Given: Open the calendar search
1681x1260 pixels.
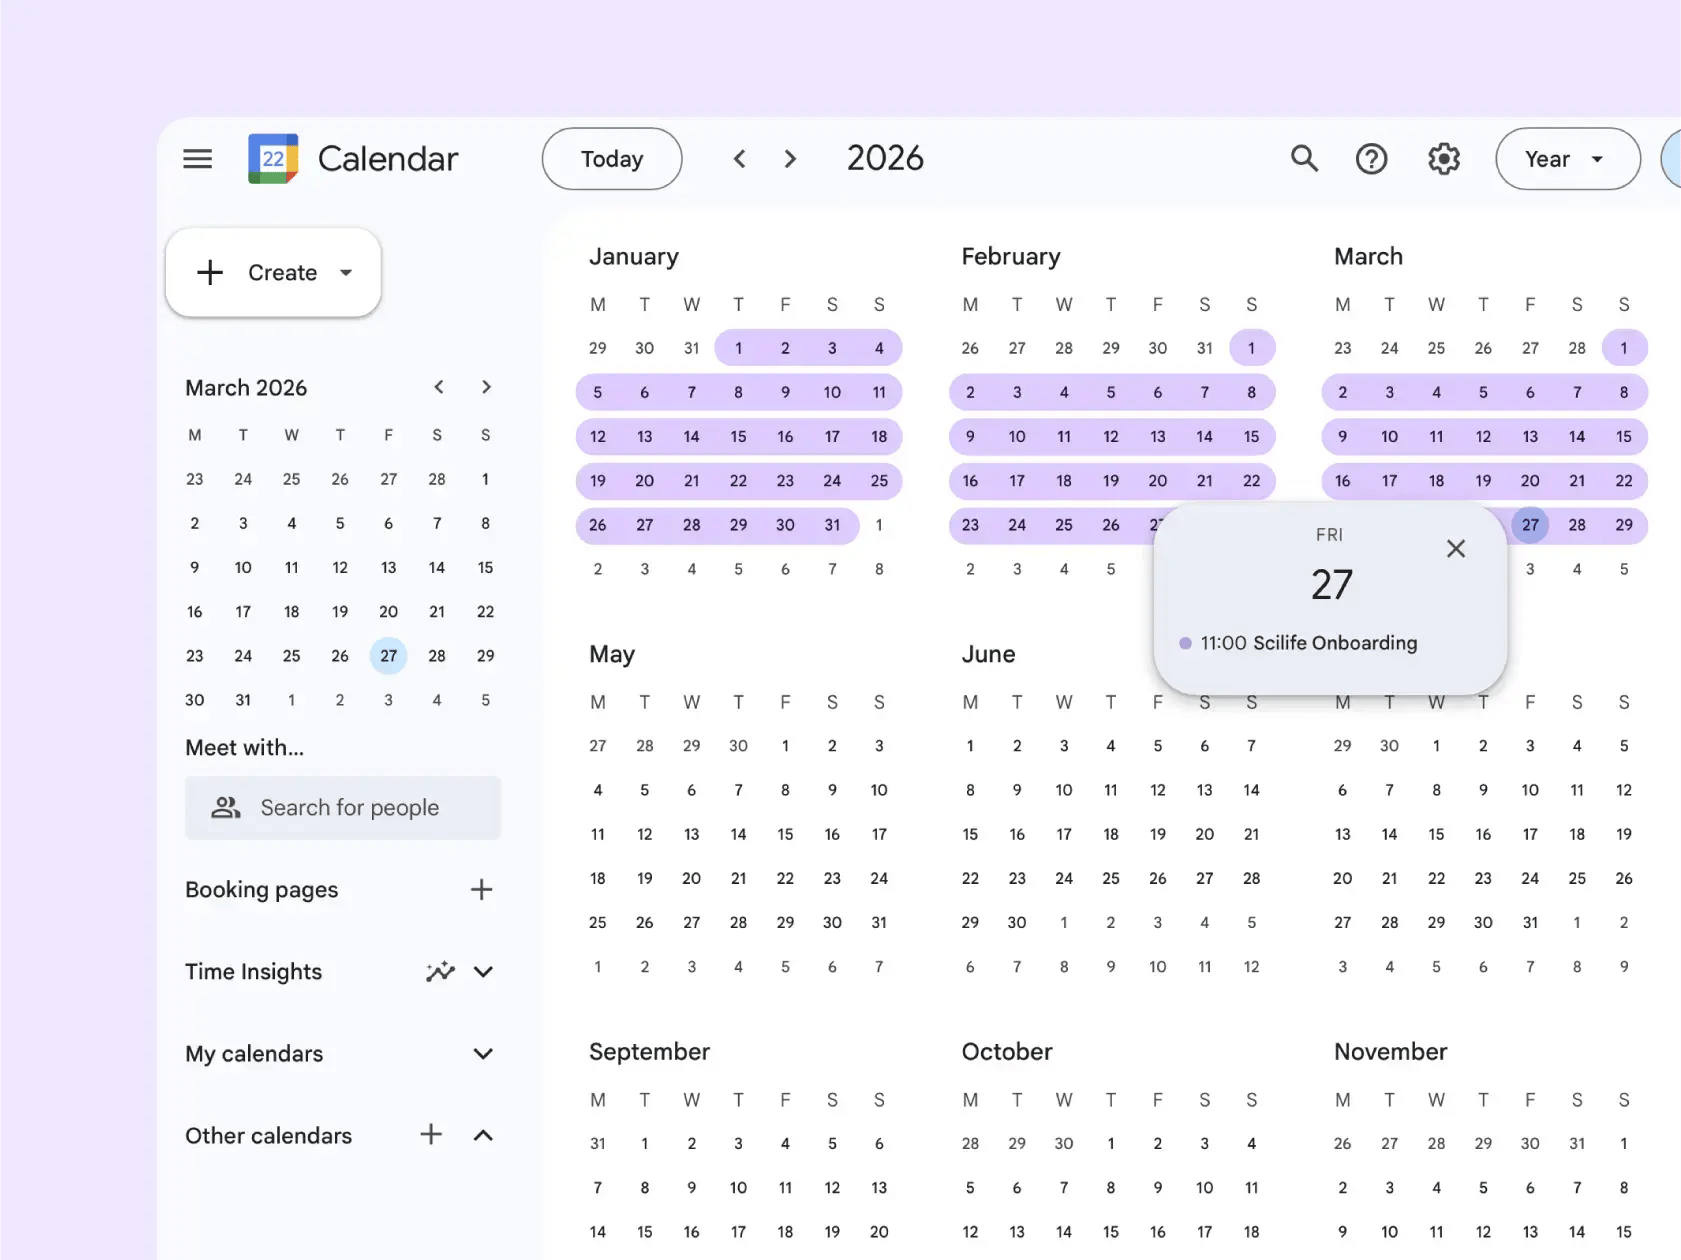Looking at the screenshot, I should [1304, 158].
